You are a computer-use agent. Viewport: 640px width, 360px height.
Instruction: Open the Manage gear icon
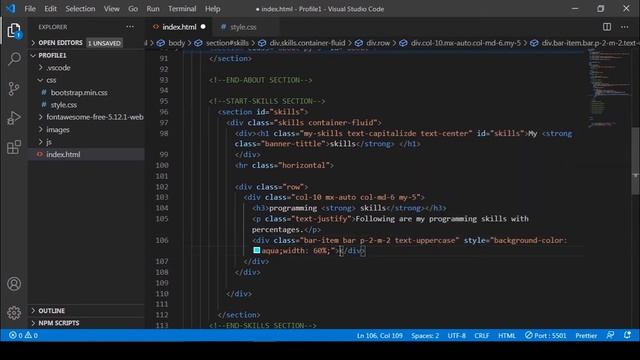(14, 313)
